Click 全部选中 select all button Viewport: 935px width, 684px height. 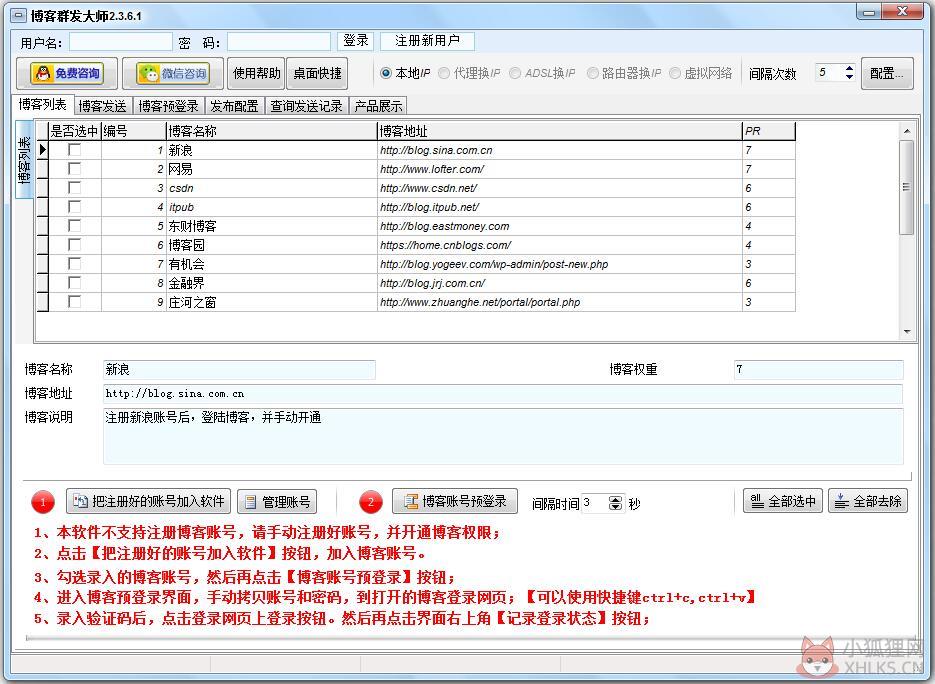(x=783, y=501)
